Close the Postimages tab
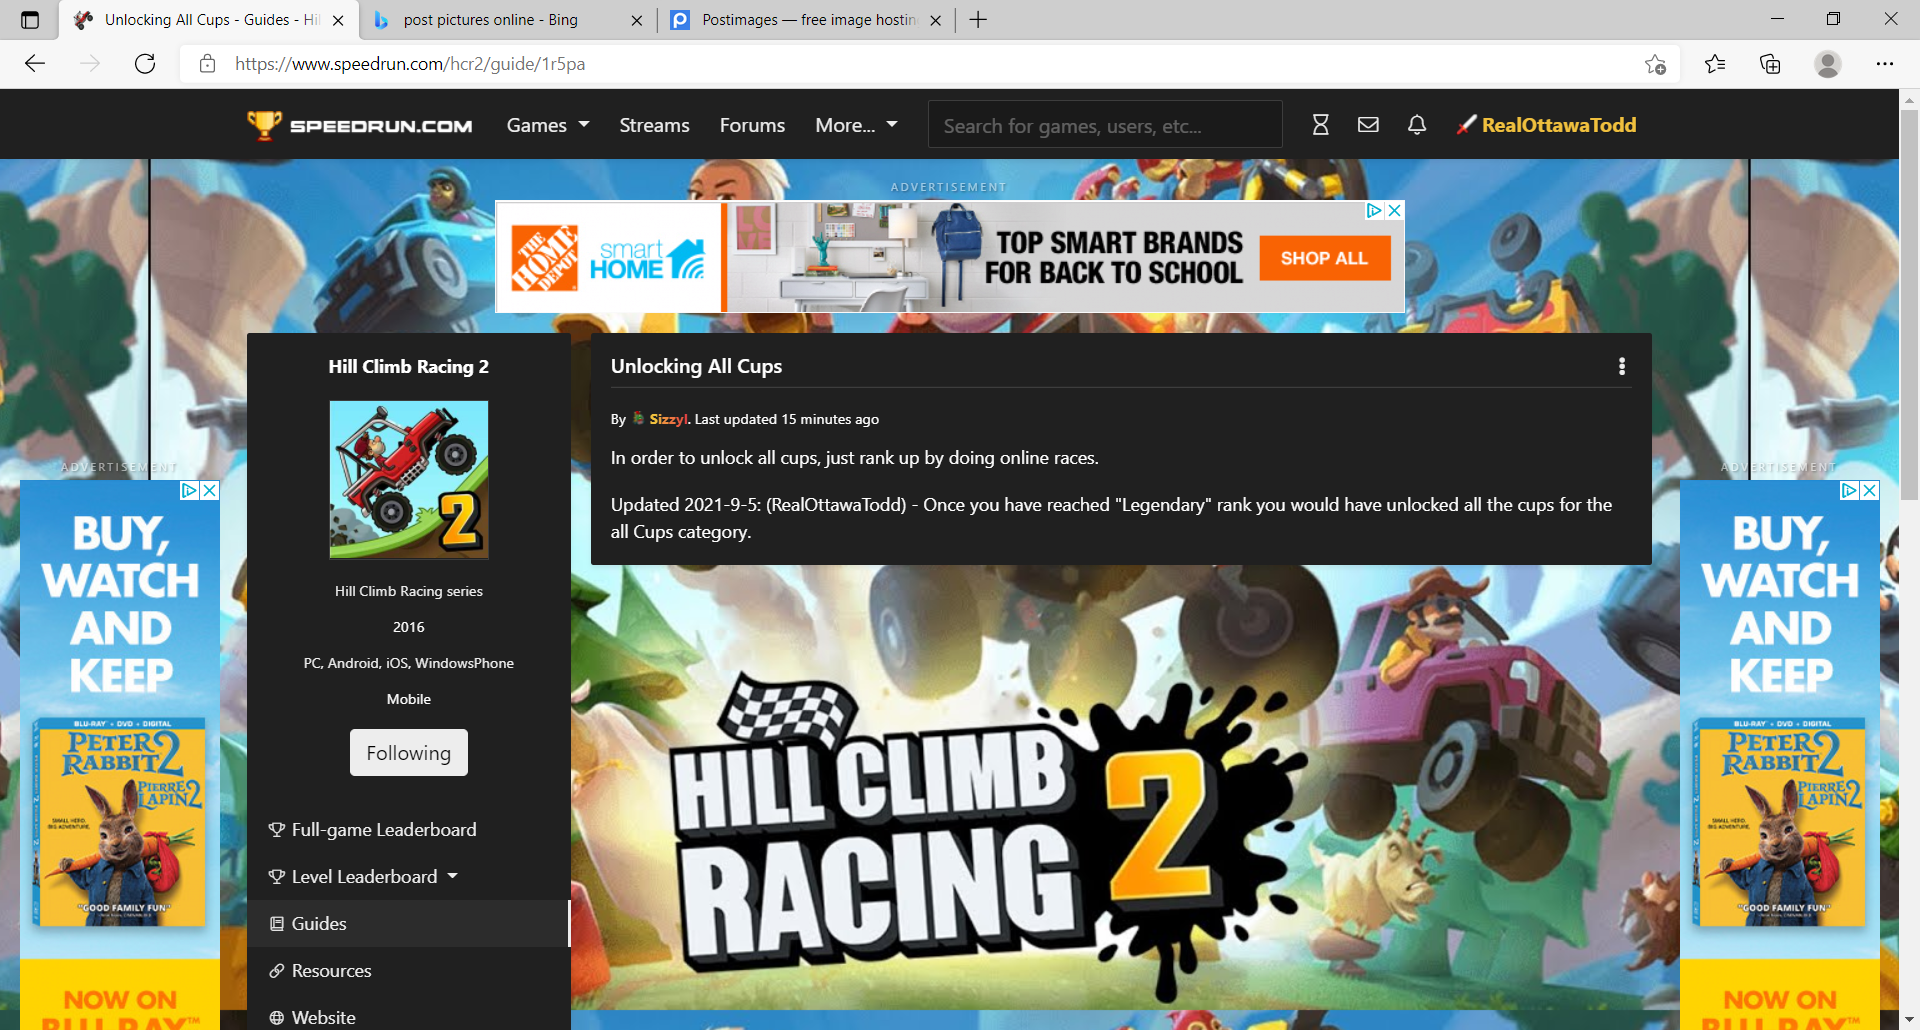This screenshot has width=1920, height=1030. point(935,20)
